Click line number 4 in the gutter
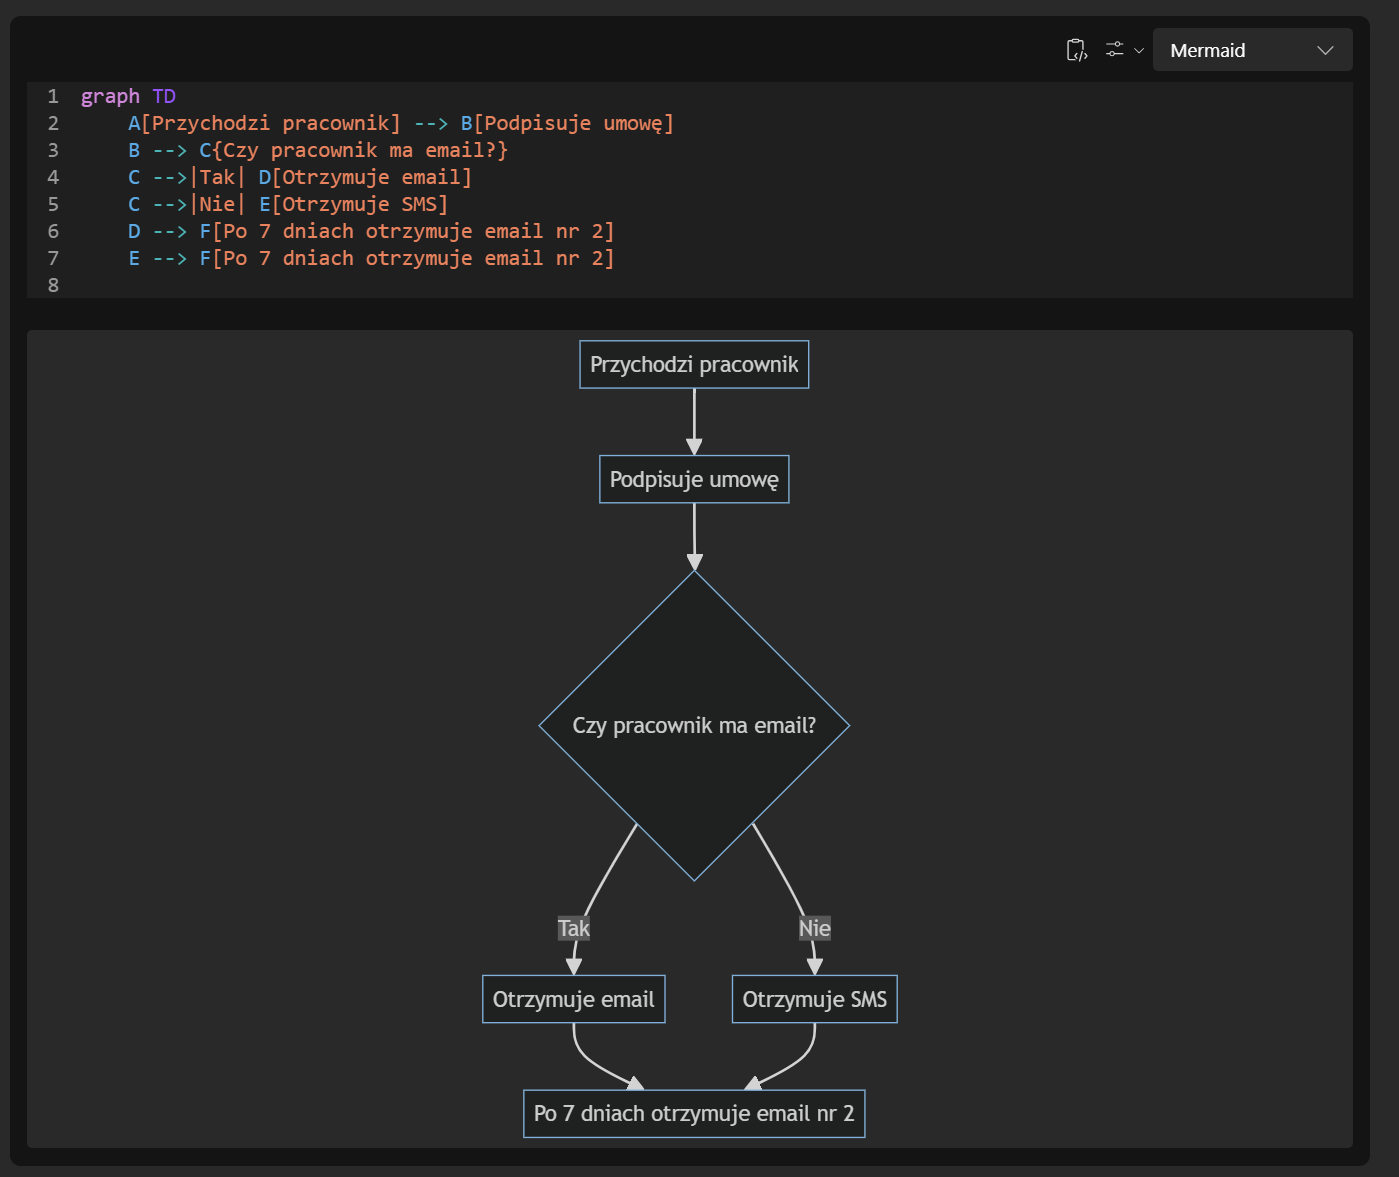The height and width of the screenshot is (1177, 1399). point(53,177)
